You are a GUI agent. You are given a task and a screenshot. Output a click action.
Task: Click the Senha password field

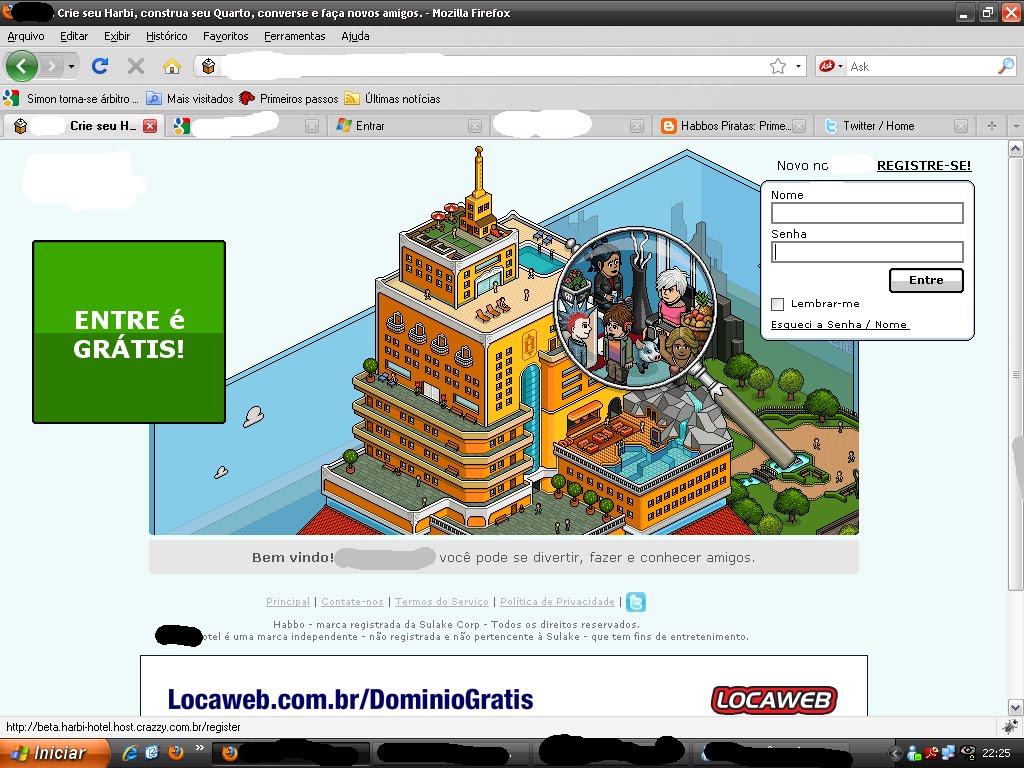tap(867, 252)
